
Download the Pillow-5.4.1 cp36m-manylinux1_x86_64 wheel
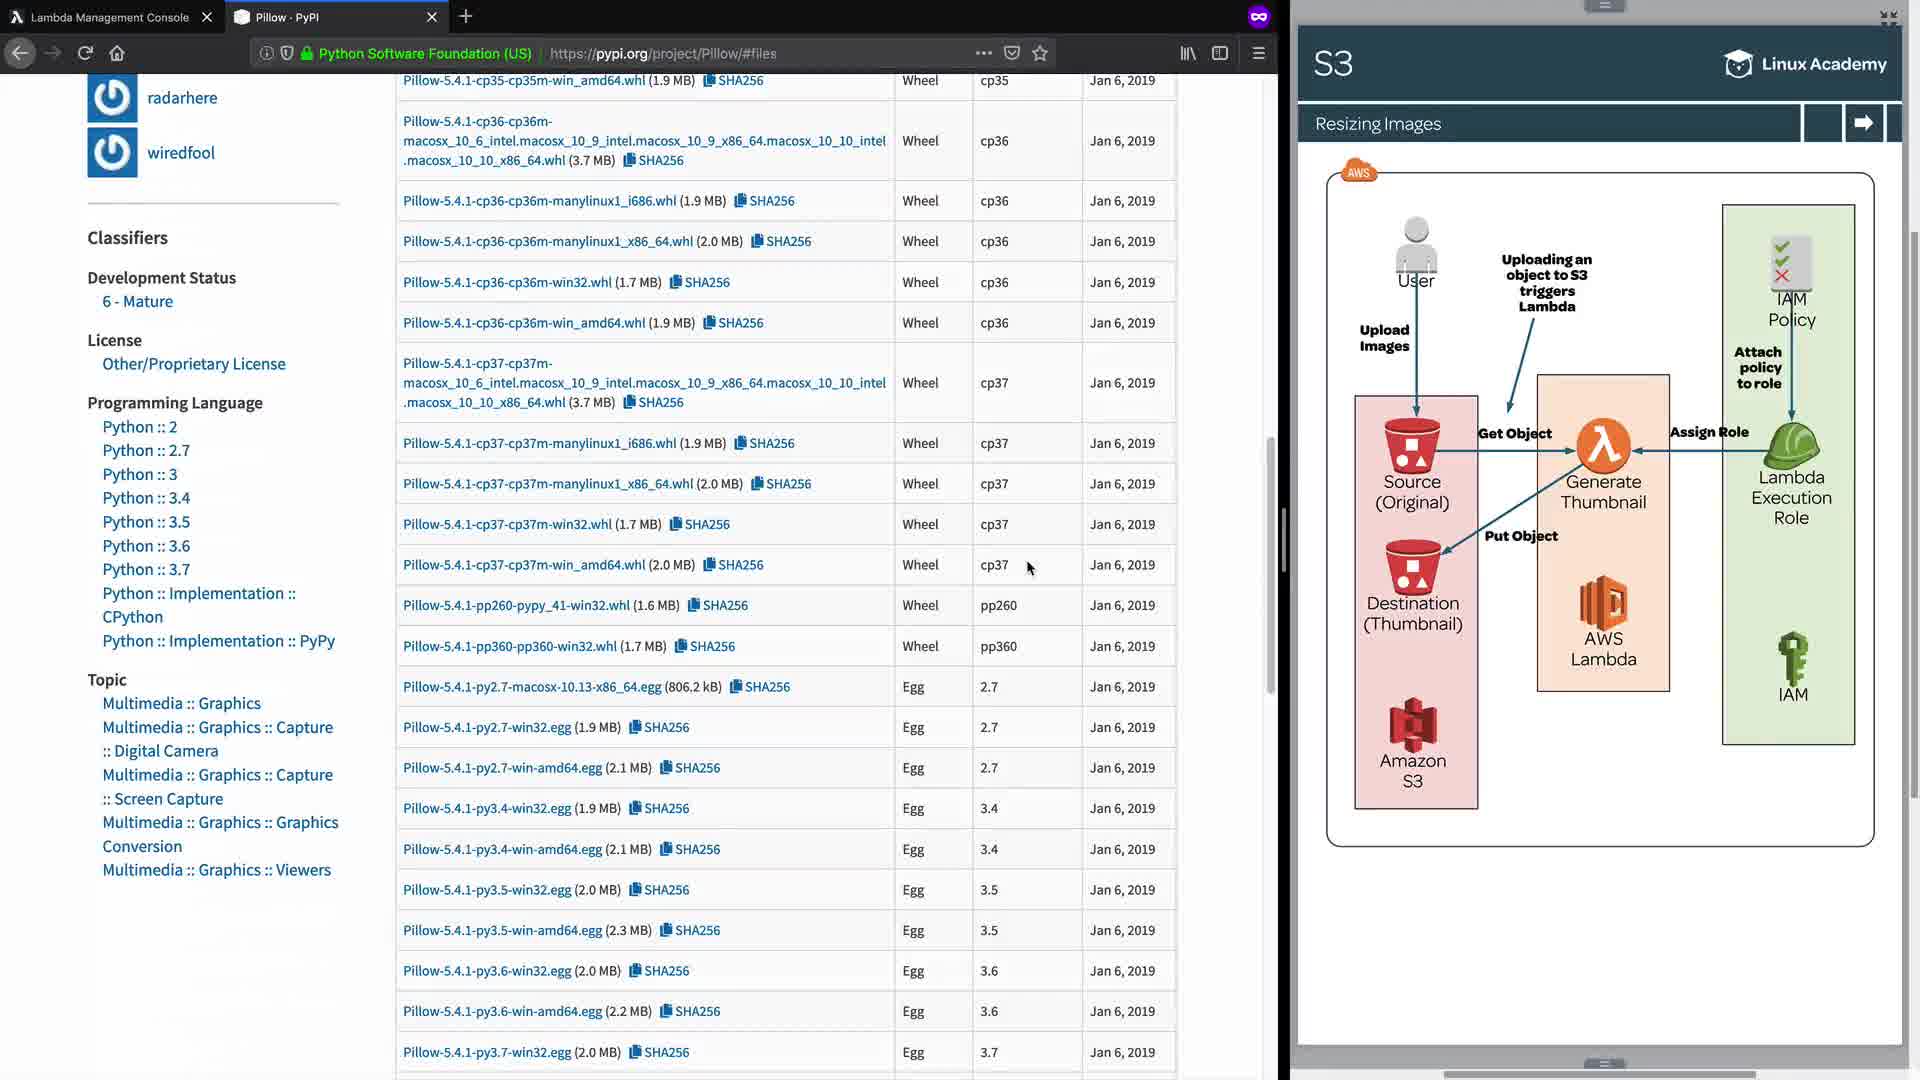click(x=547, y=242)
